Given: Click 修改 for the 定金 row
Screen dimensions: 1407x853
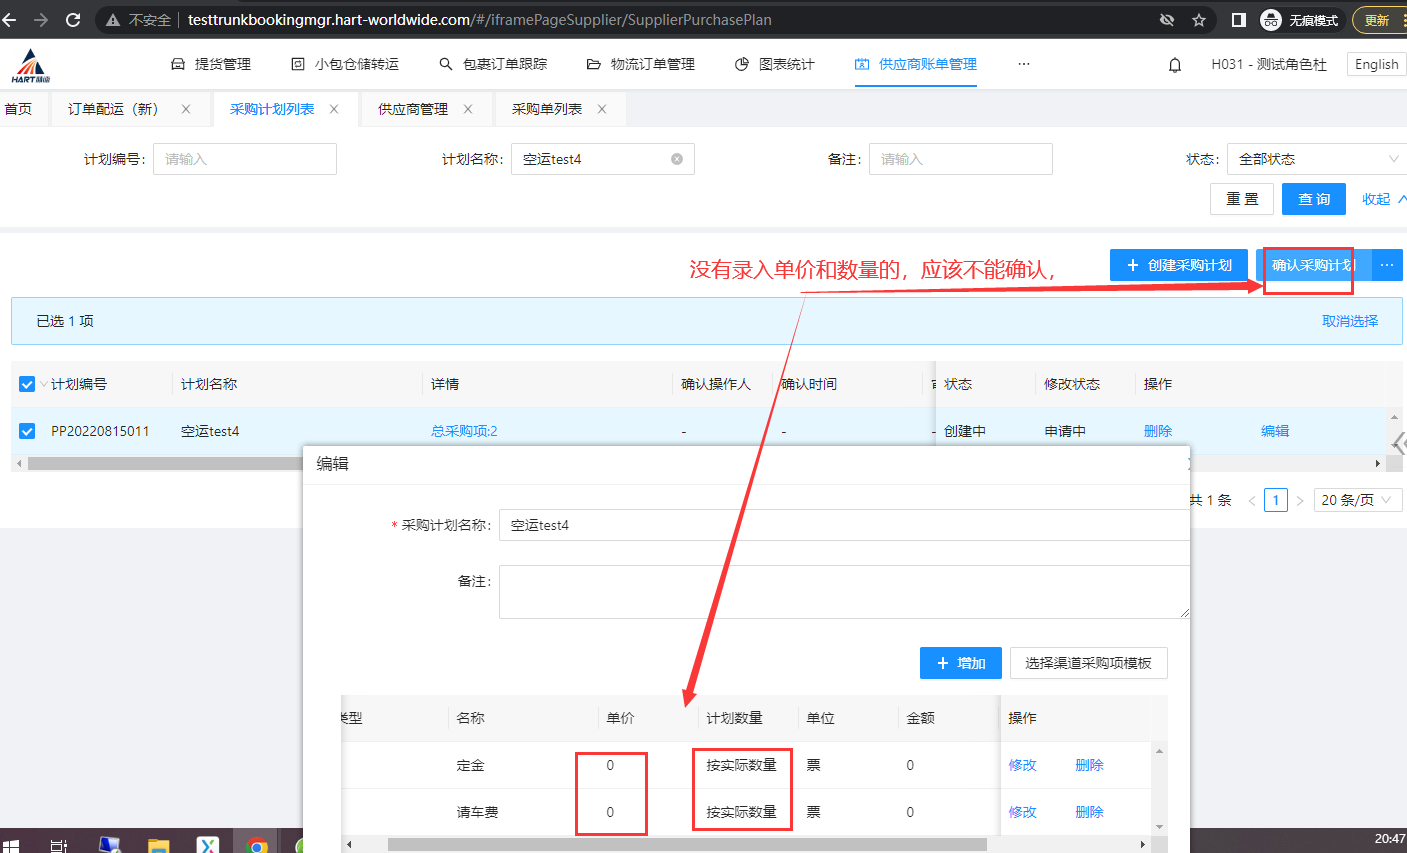Looking at the screenshot, I should [1022, 765].
